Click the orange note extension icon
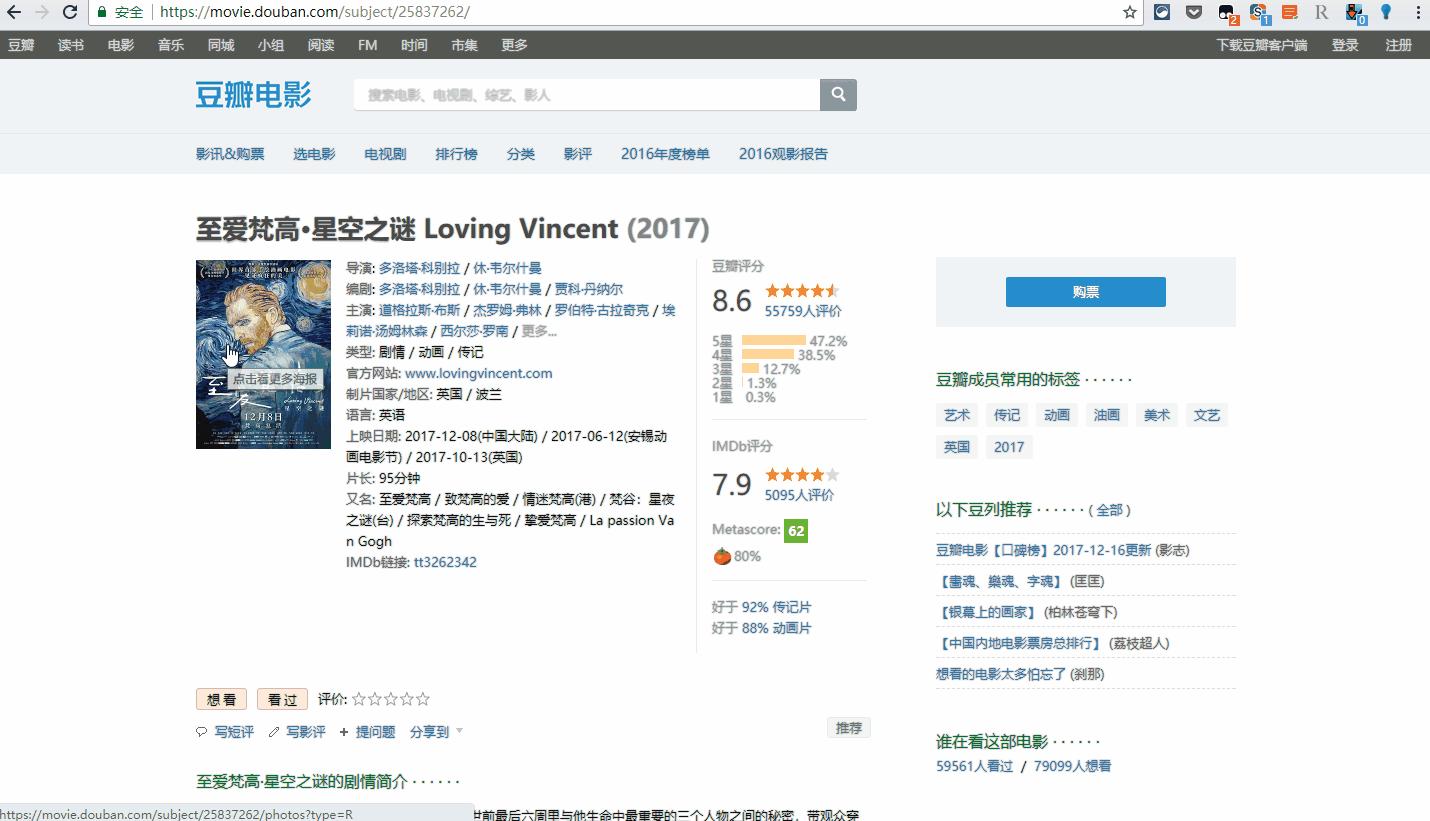1430x821 pixels. (x=1290, y=12)
